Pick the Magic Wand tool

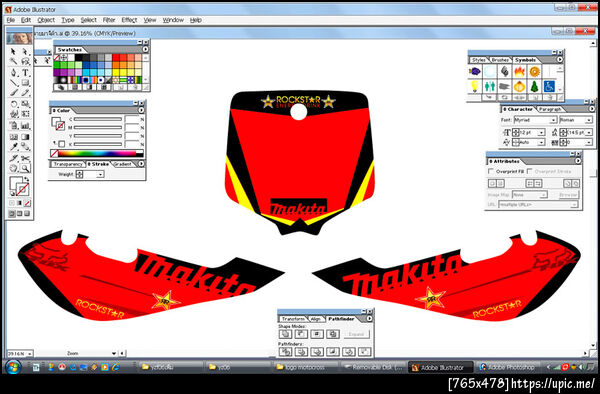click(x=13, y=61)
